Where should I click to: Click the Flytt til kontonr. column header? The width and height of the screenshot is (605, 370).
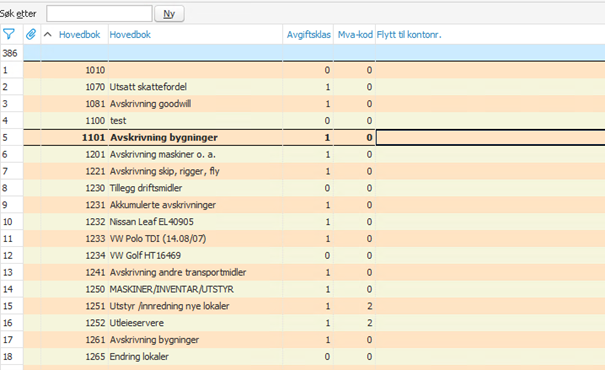click(409, 35)
